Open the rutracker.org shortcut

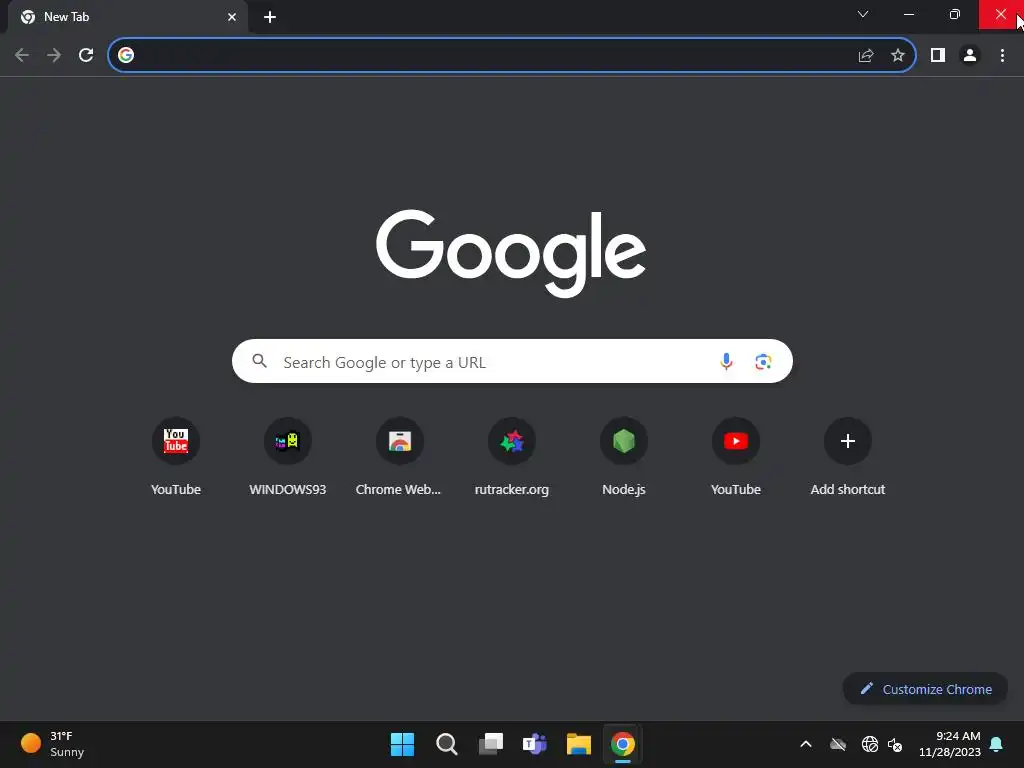511,456
